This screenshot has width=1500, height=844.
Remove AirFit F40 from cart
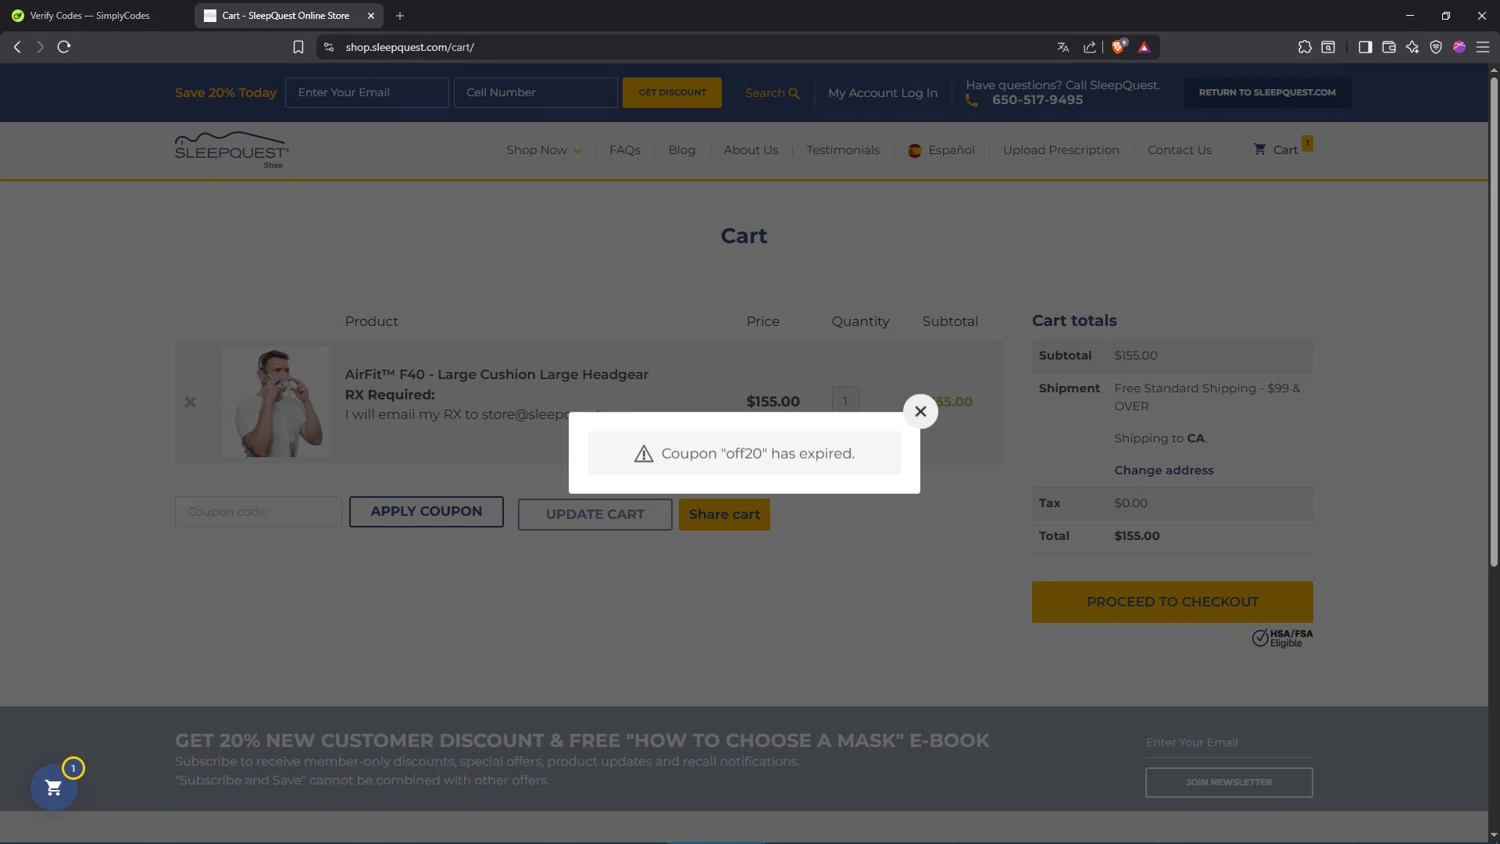click(x=190, y=402)
